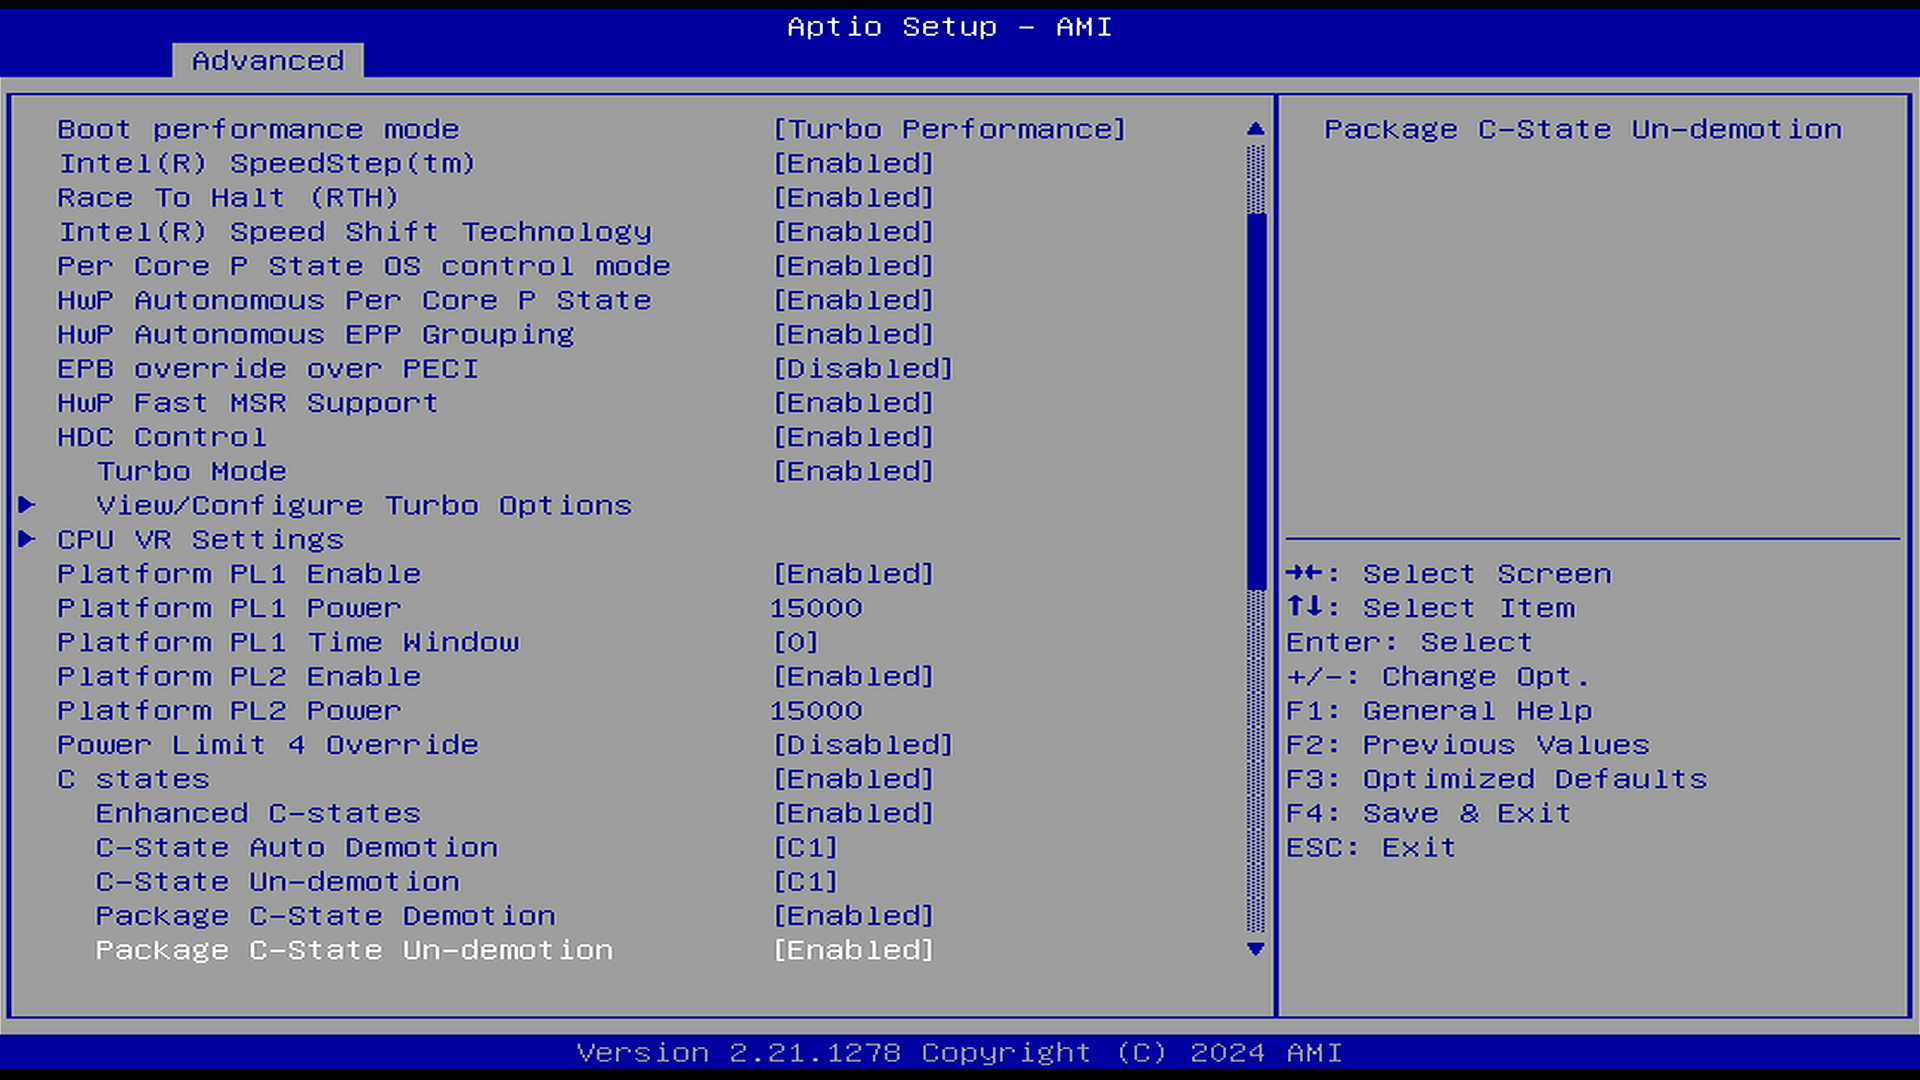This screenshot has width=1920, height=1080.
Task: Change C states Enabled value
Action: click(854, 779)
